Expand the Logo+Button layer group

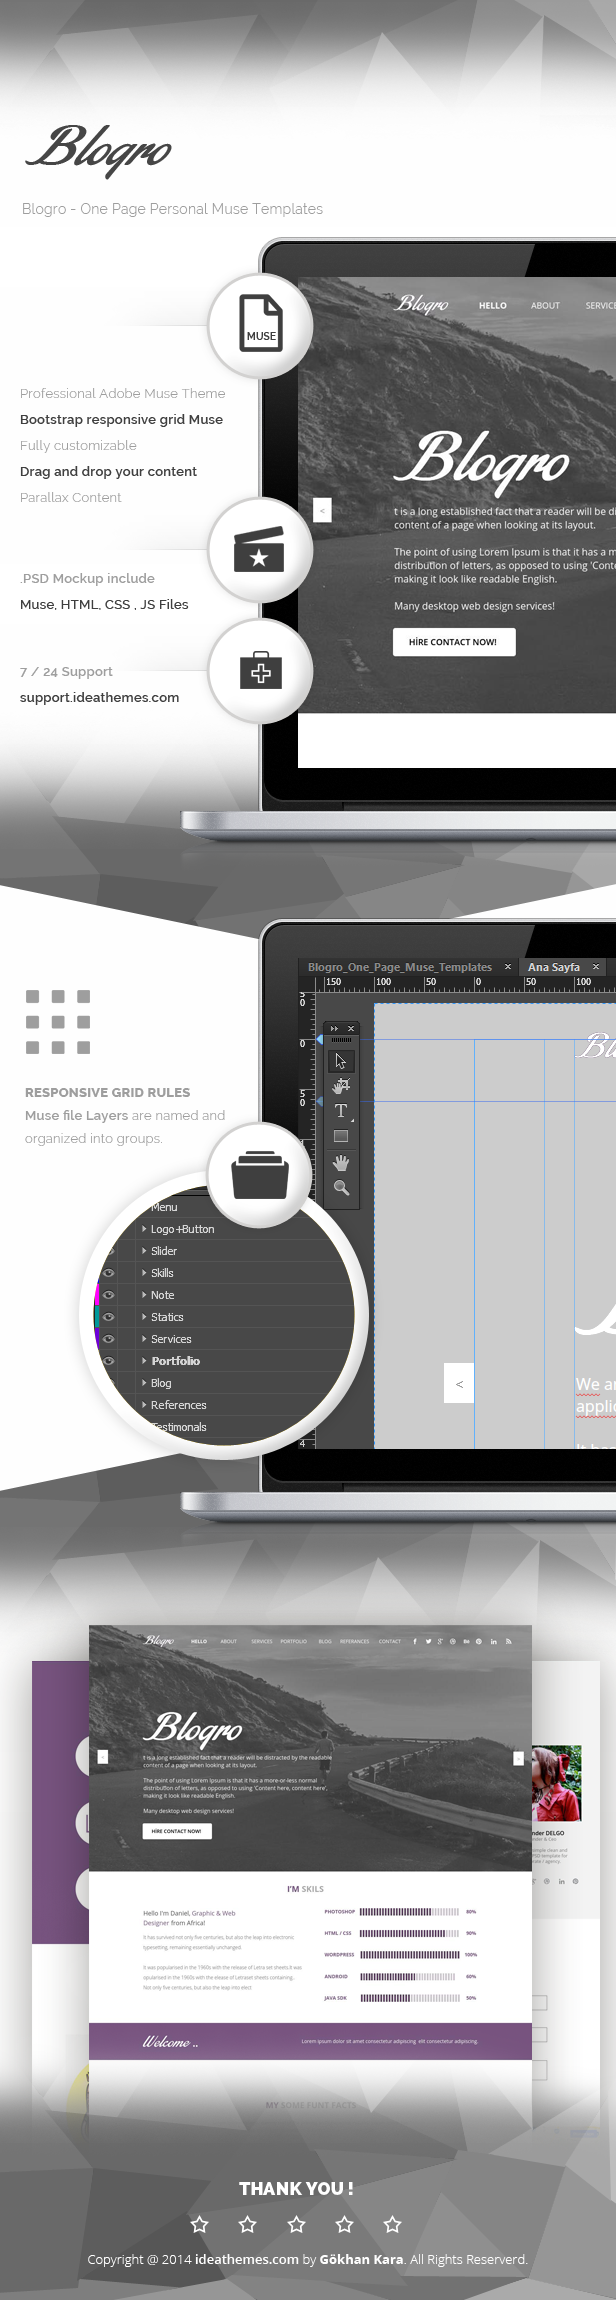coord(144,1229)
